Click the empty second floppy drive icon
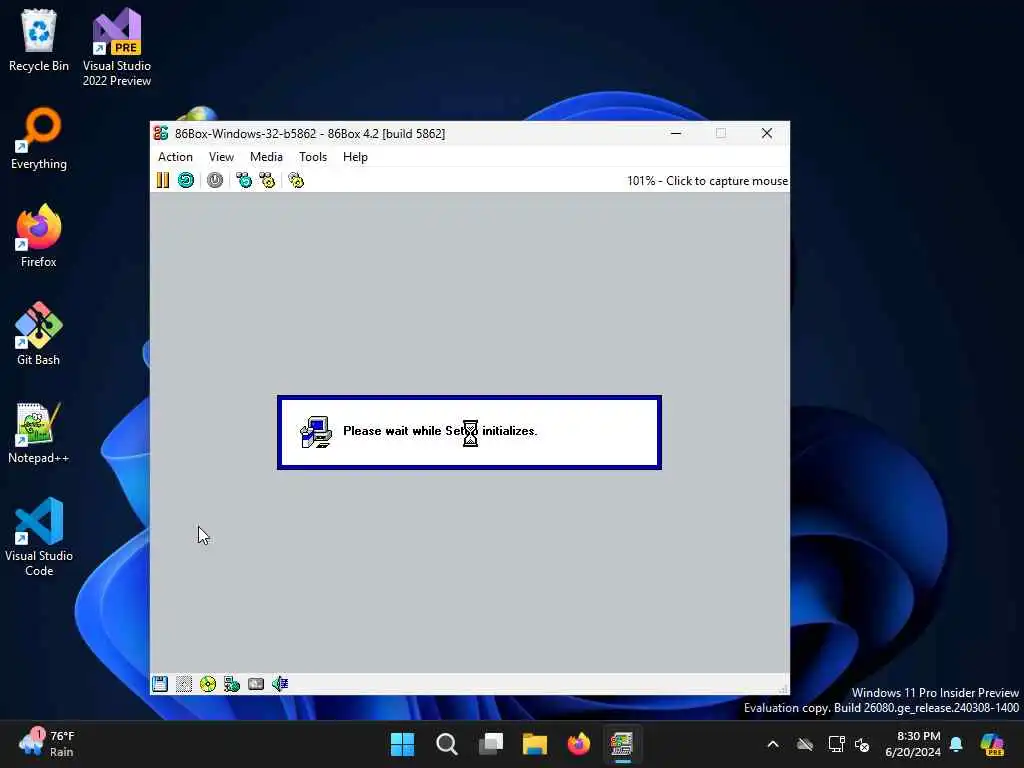The width and height of the screenshot is (1024, 768). 184,684
